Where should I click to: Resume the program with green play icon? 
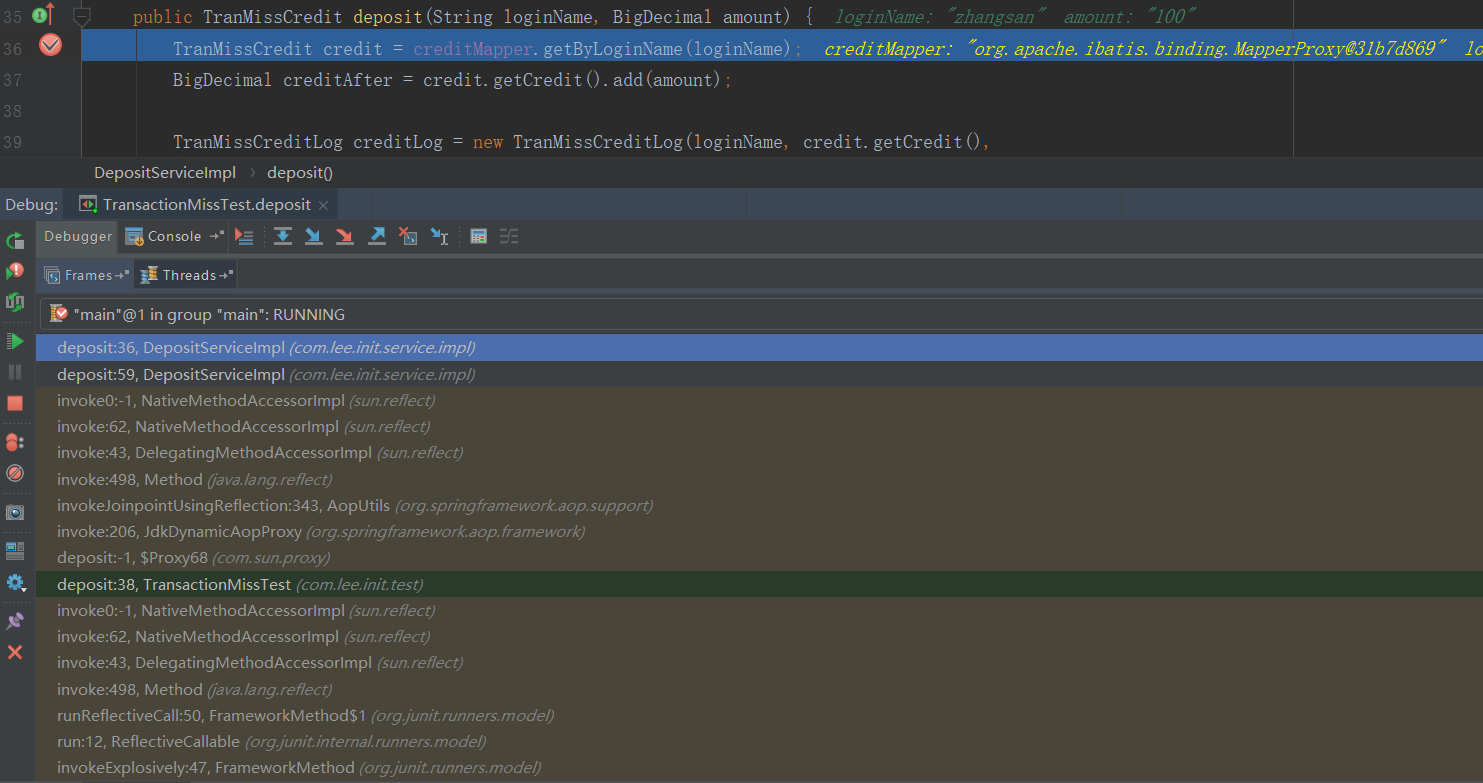pos(15,341)
